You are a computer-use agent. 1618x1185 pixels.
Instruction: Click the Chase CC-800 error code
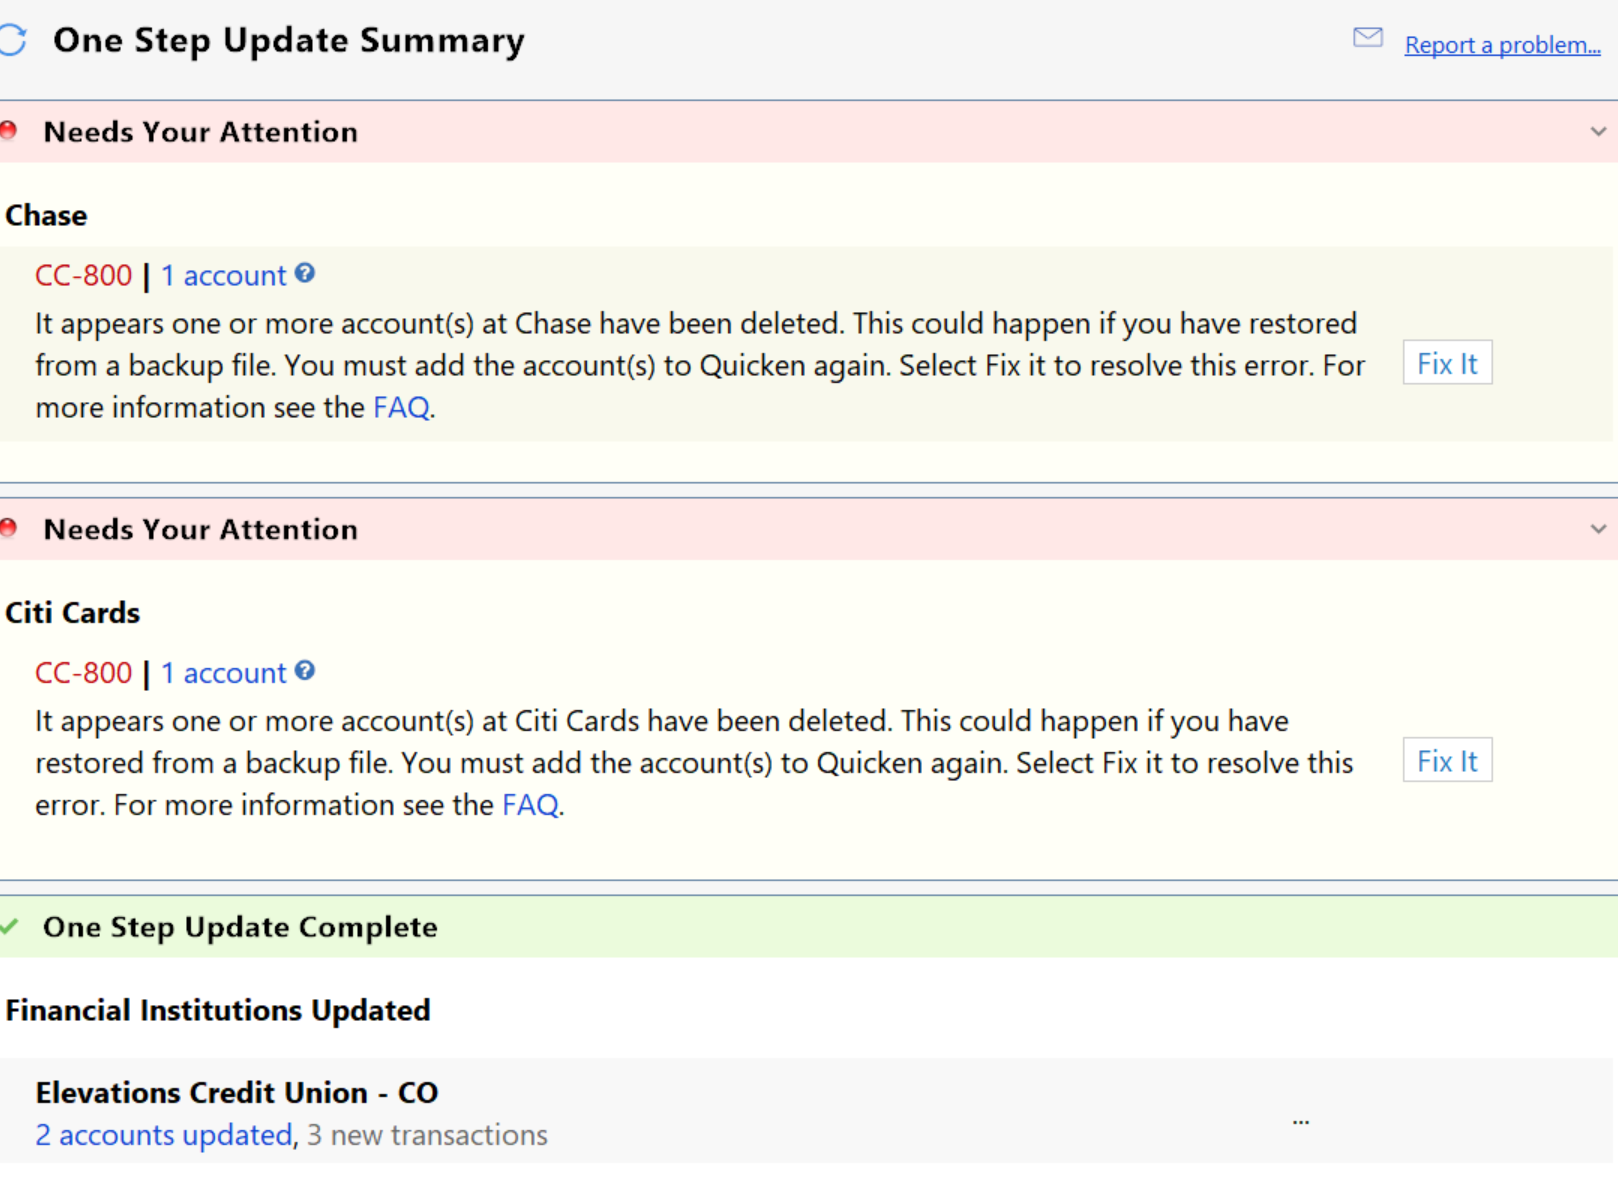[83, 275]
